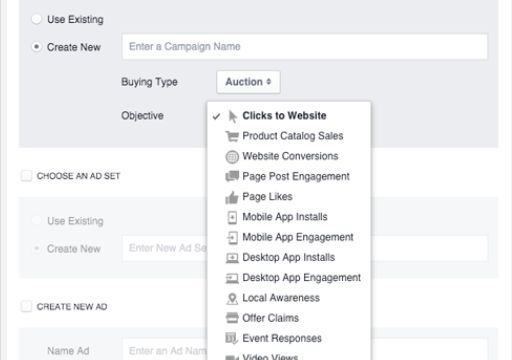This screenshot has height=360, width=512.
Task: Click the map pin icon for Local Awareness
Action: pos(232,298)
